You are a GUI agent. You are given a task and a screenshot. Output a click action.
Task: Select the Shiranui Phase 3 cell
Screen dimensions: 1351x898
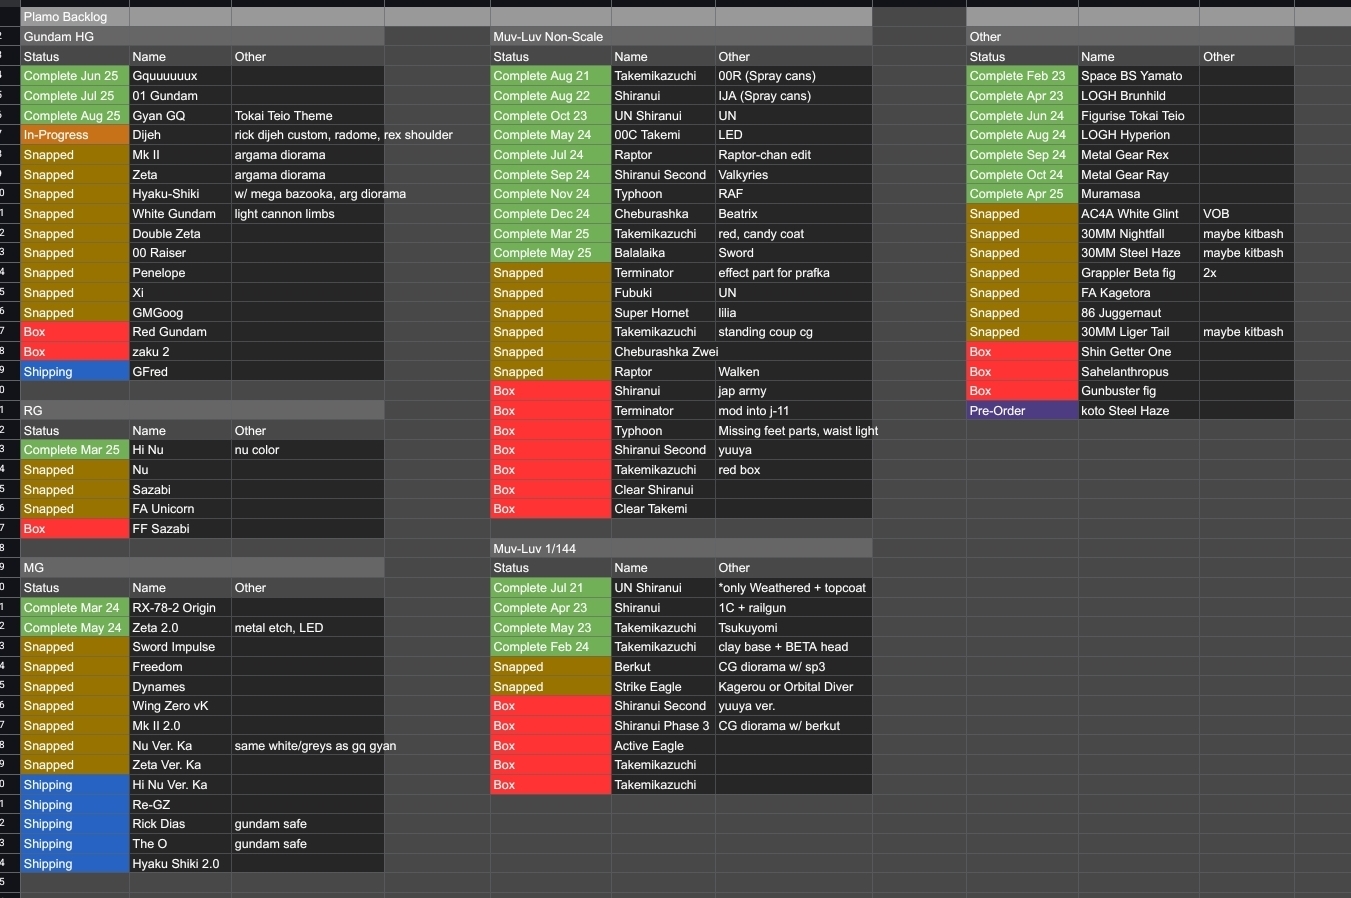pos(663,726)
